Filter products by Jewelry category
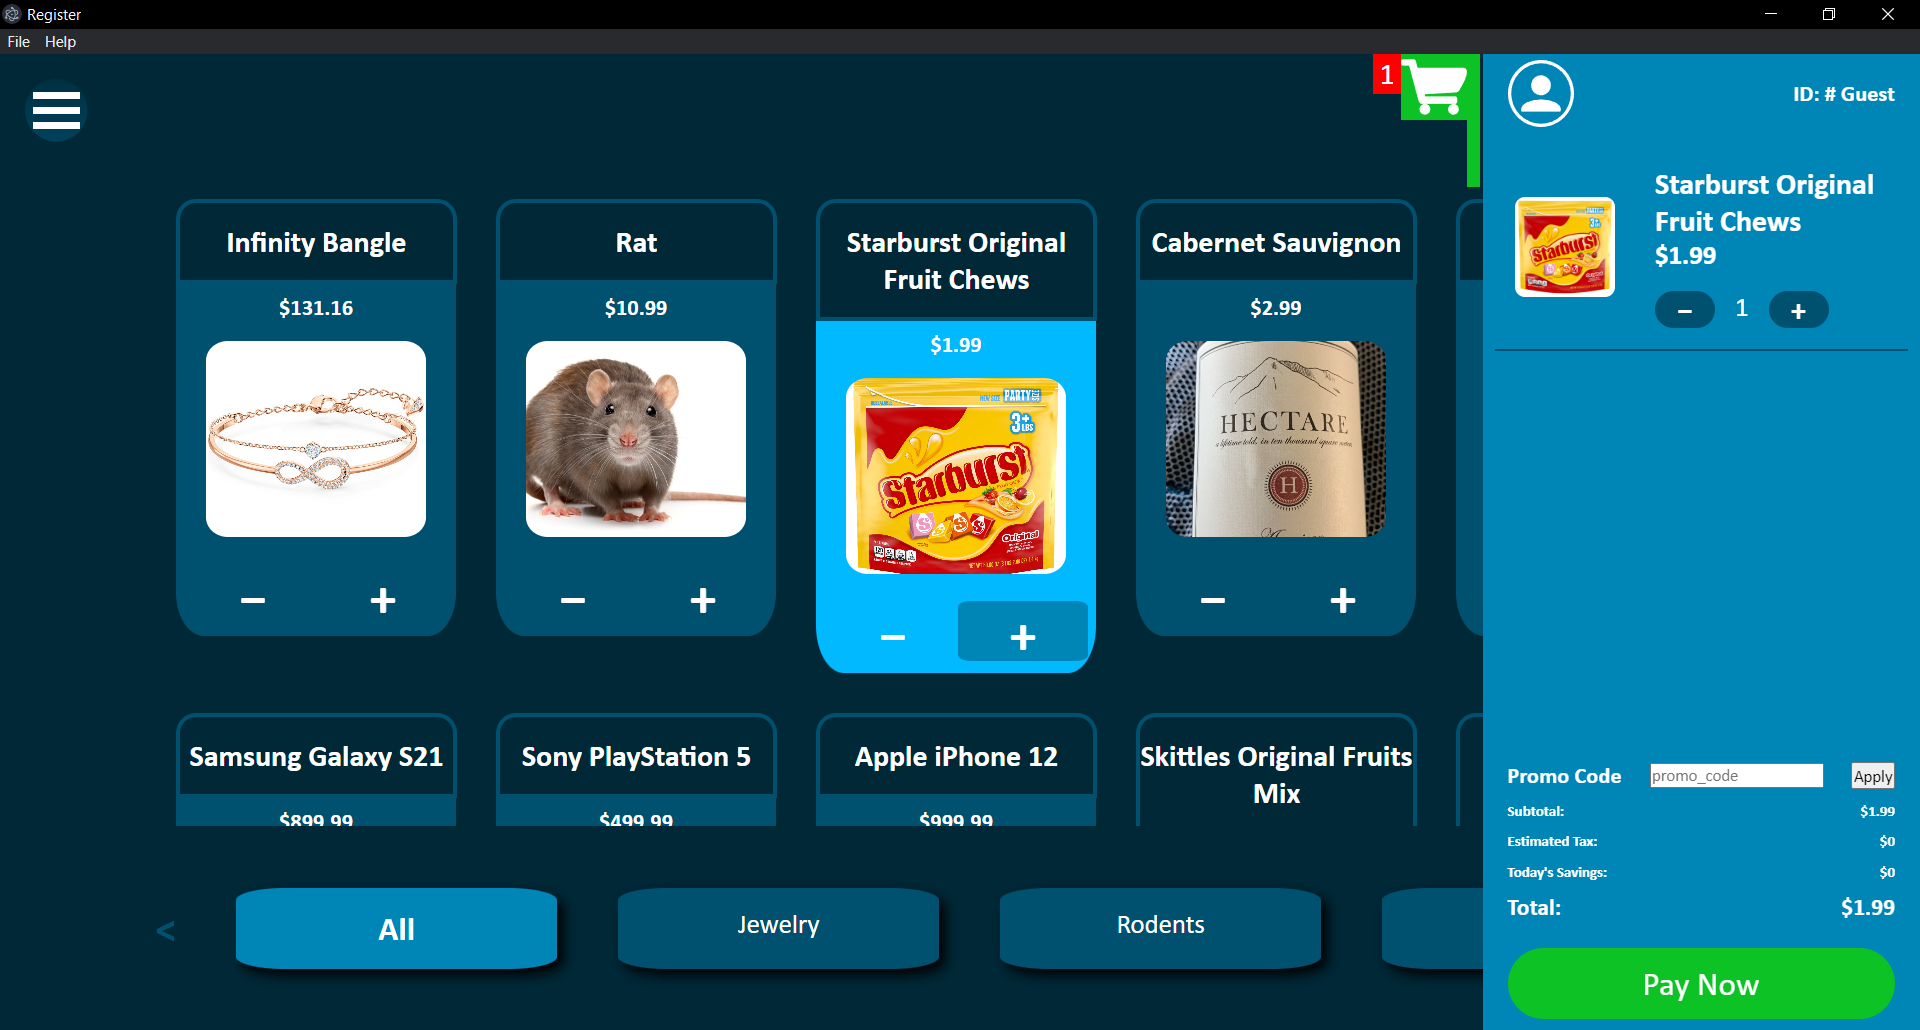Viewport: 1920px width, 1030px height. [778, 926]
